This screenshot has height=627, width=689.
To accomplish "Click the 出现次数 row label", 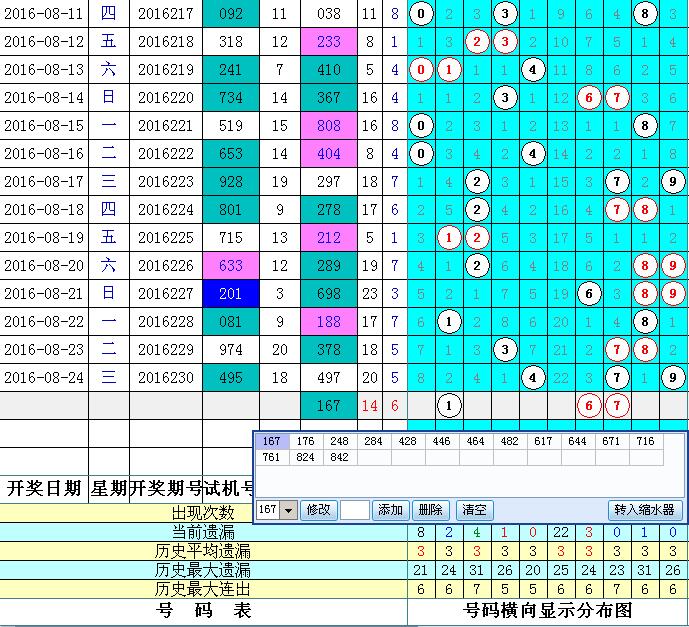I will click(x=203, y=513).
